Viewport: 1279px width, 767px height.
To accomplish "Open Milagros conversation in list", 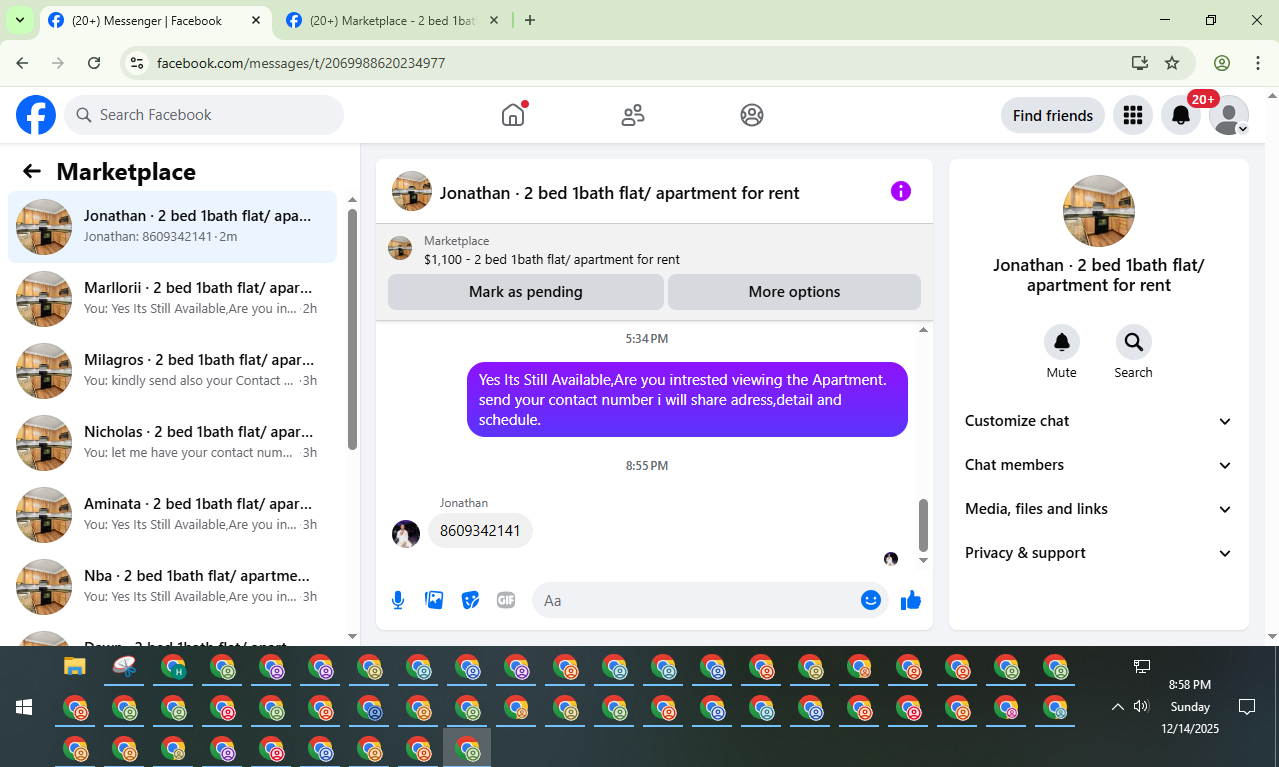I will click(172, 371).
